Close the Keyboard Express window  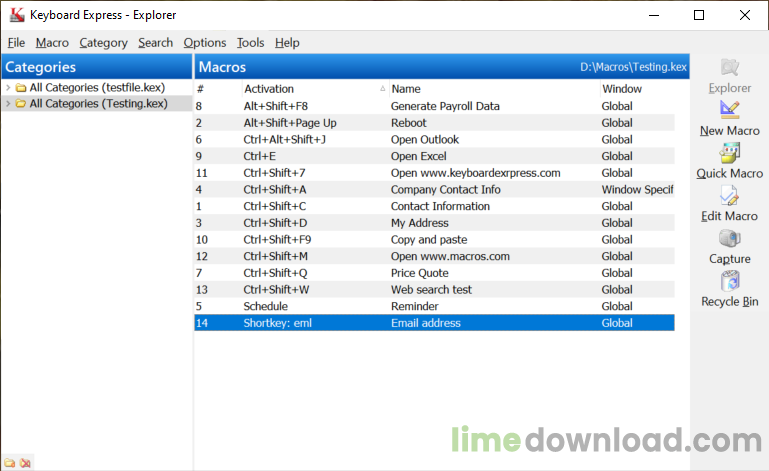coord(744,15)
